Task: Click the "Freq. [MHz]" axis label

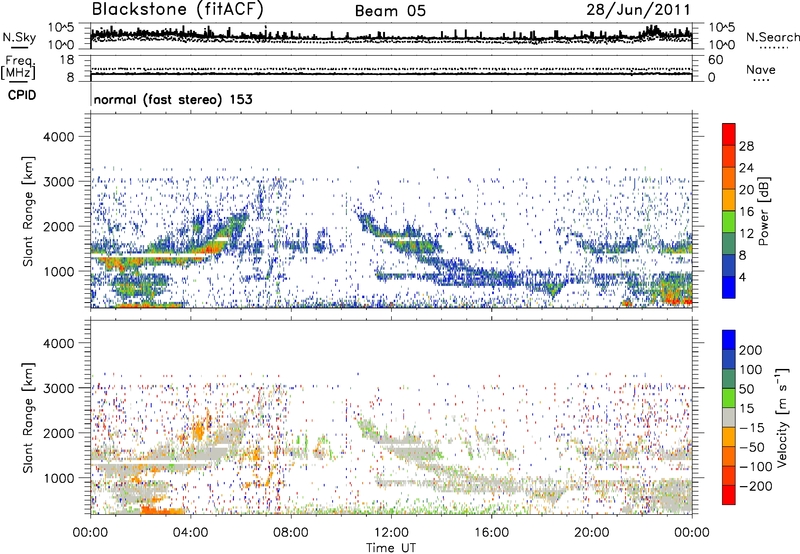Action: tap(18, 67)
